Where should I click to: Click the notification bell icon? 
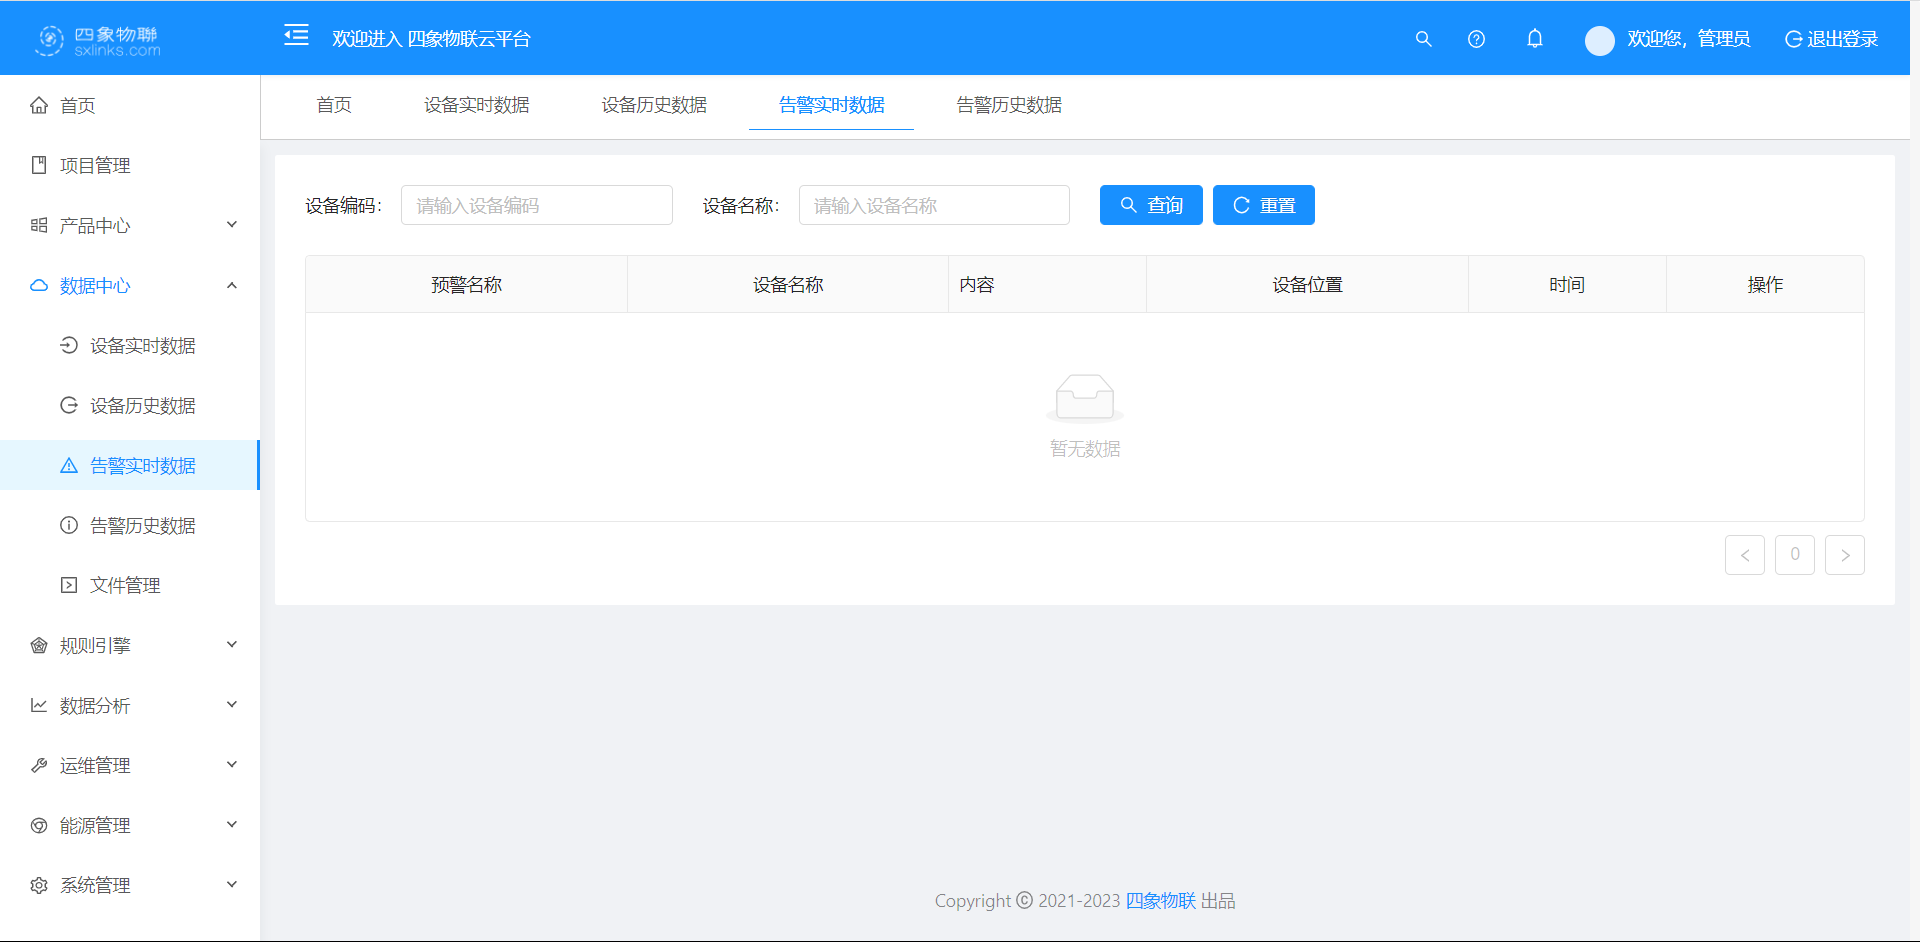click(1535, 39)
